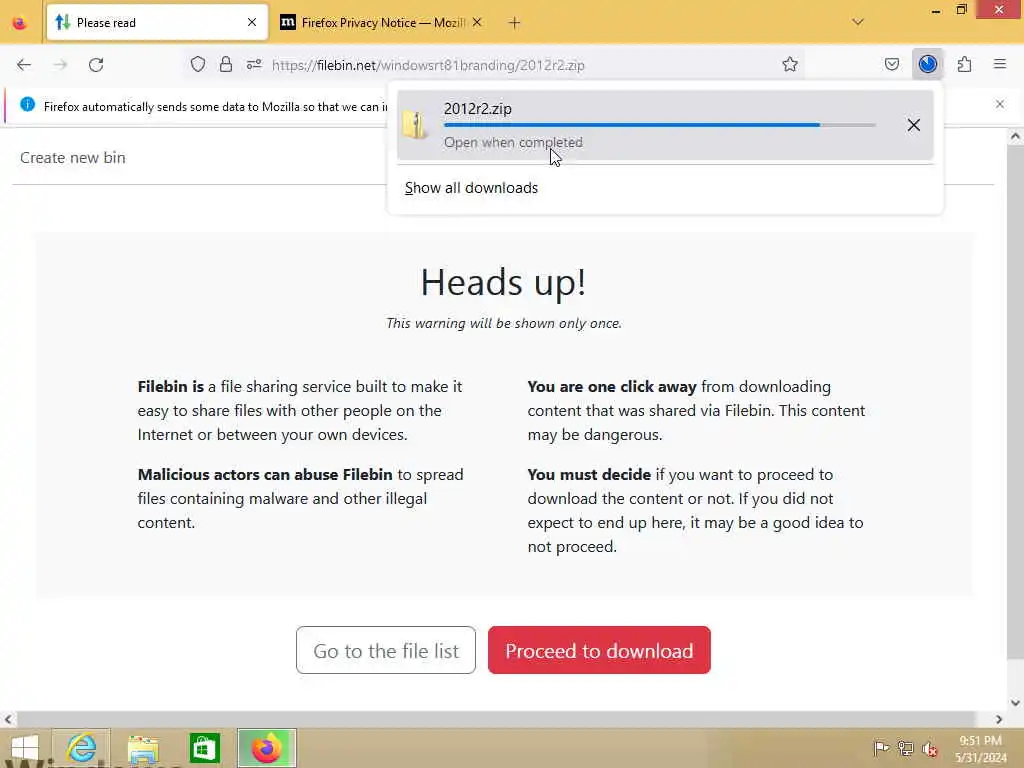Open network status tray icon
The image size is (1024, 768).
pos(905,748)
